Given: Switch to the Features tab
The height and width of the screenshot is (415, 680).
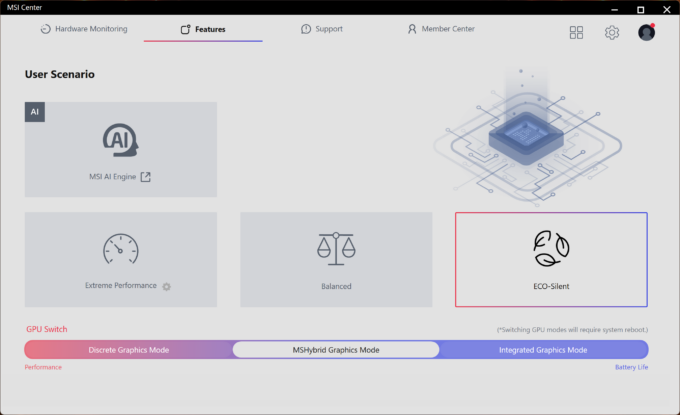Looking at the screenshot, I should pyautogui.click(x=203, y=29).
